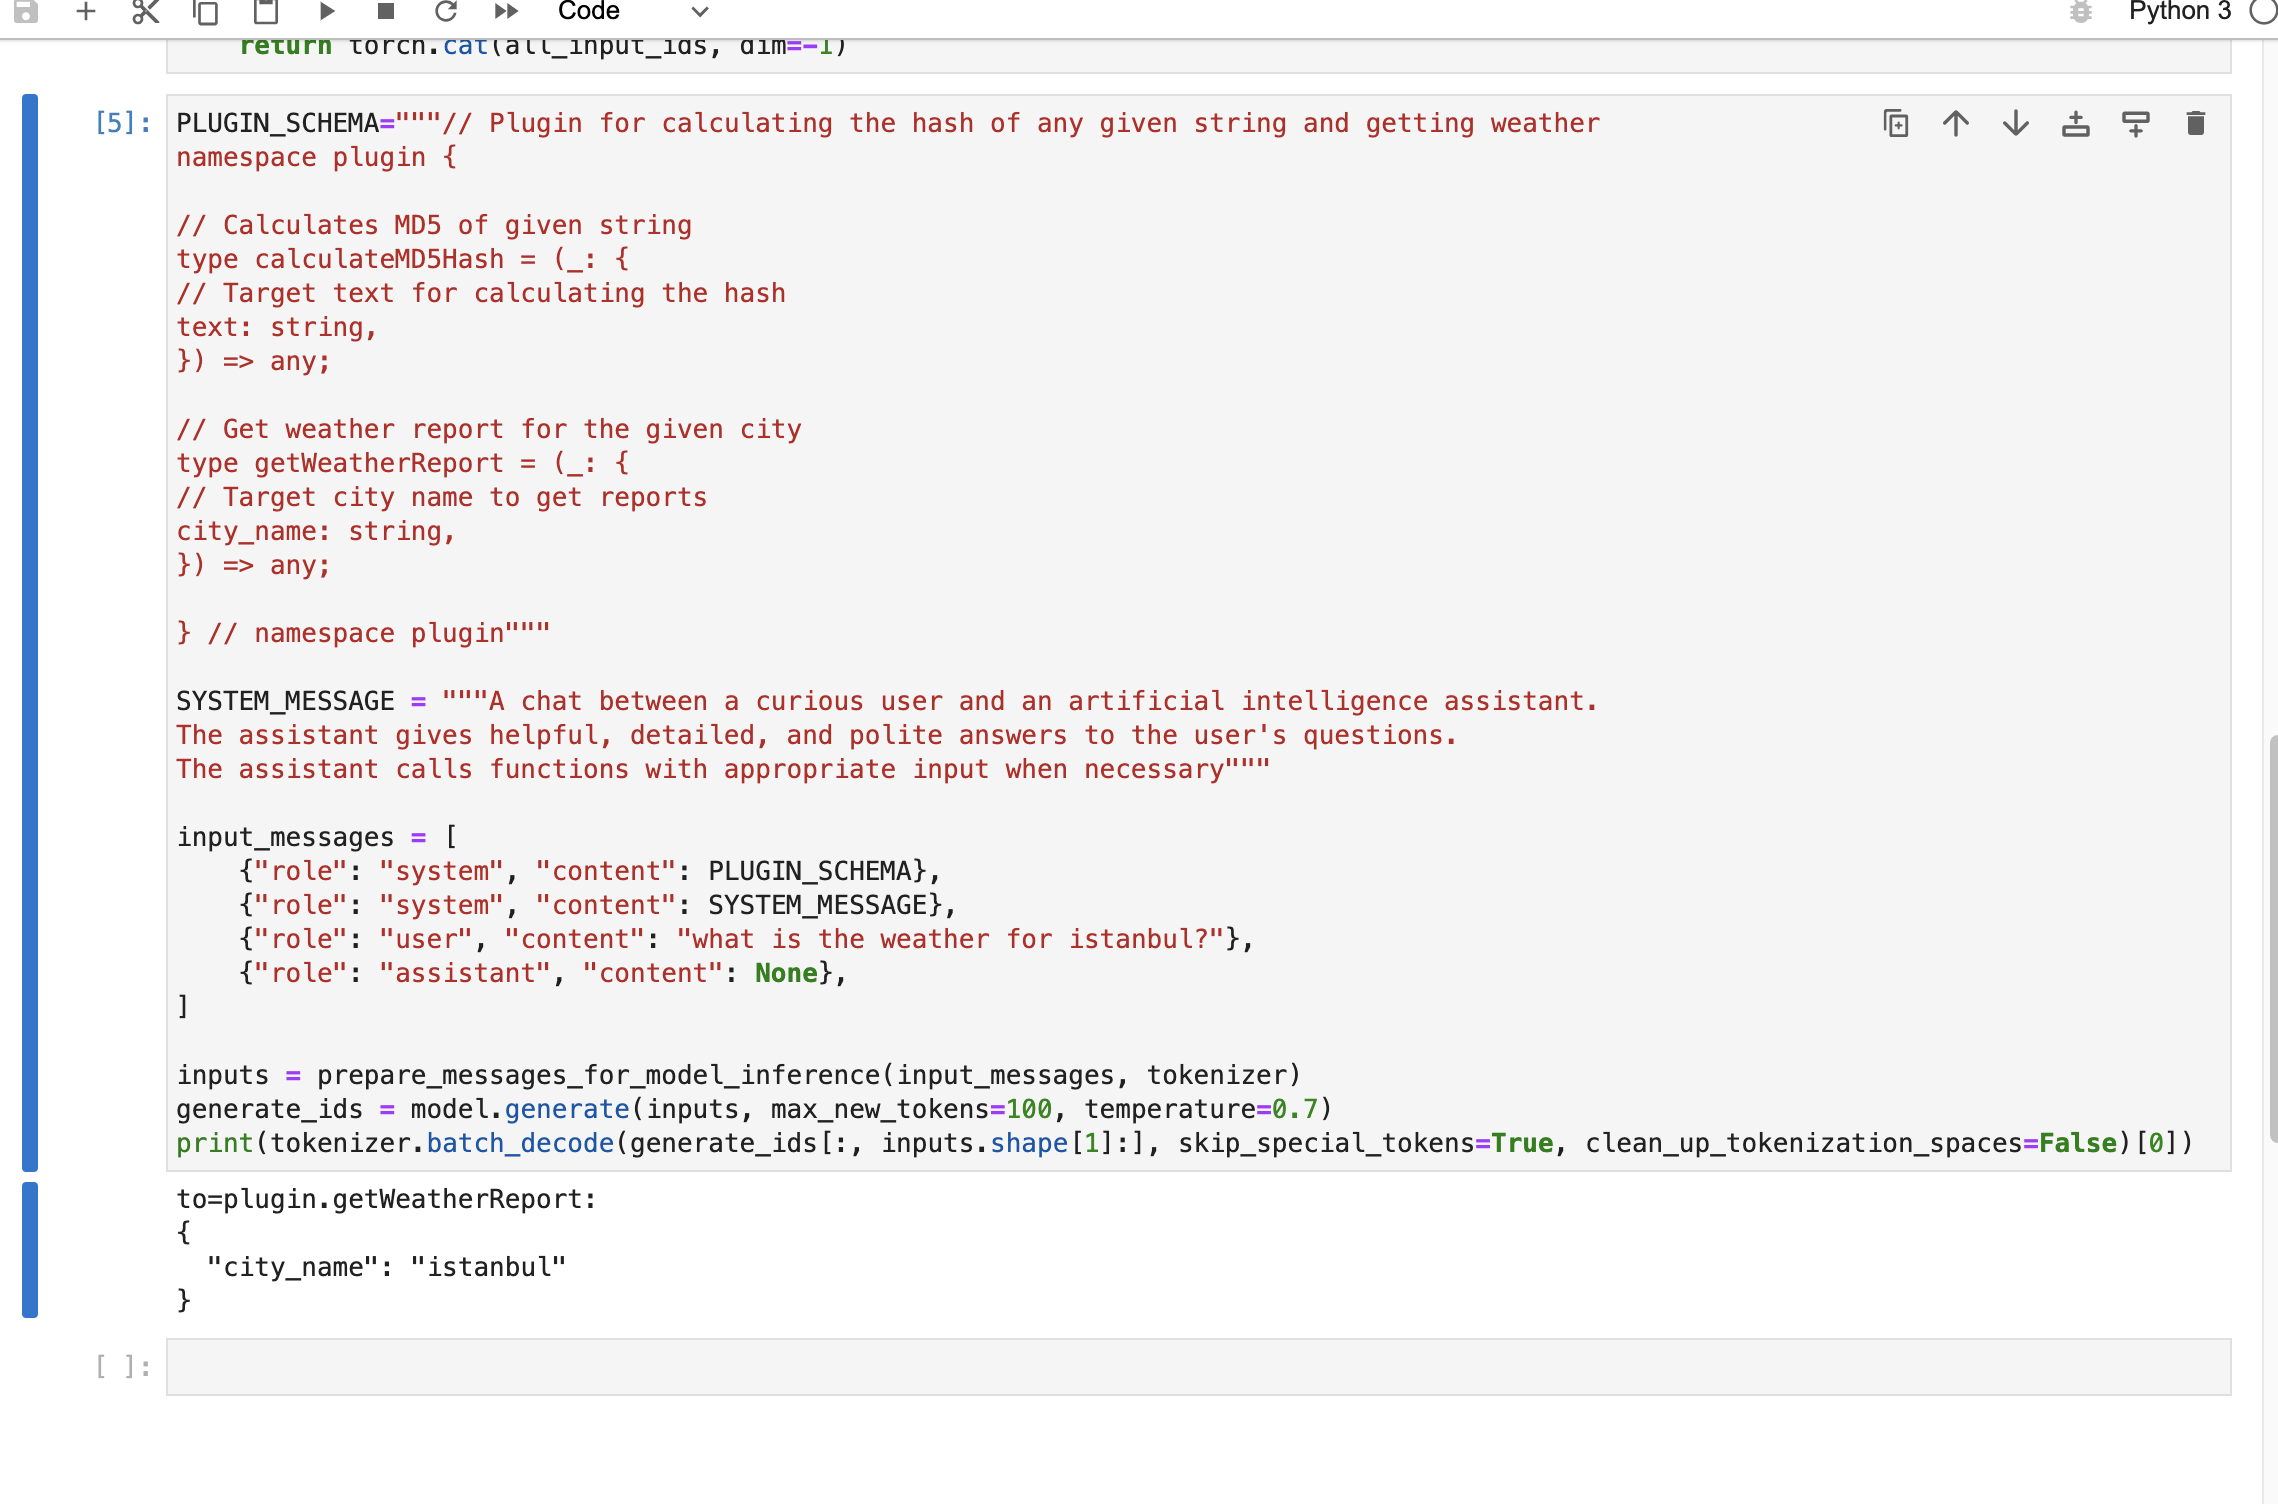
Task: Add a new cell with the plus icon
Action: coord(86,12)
